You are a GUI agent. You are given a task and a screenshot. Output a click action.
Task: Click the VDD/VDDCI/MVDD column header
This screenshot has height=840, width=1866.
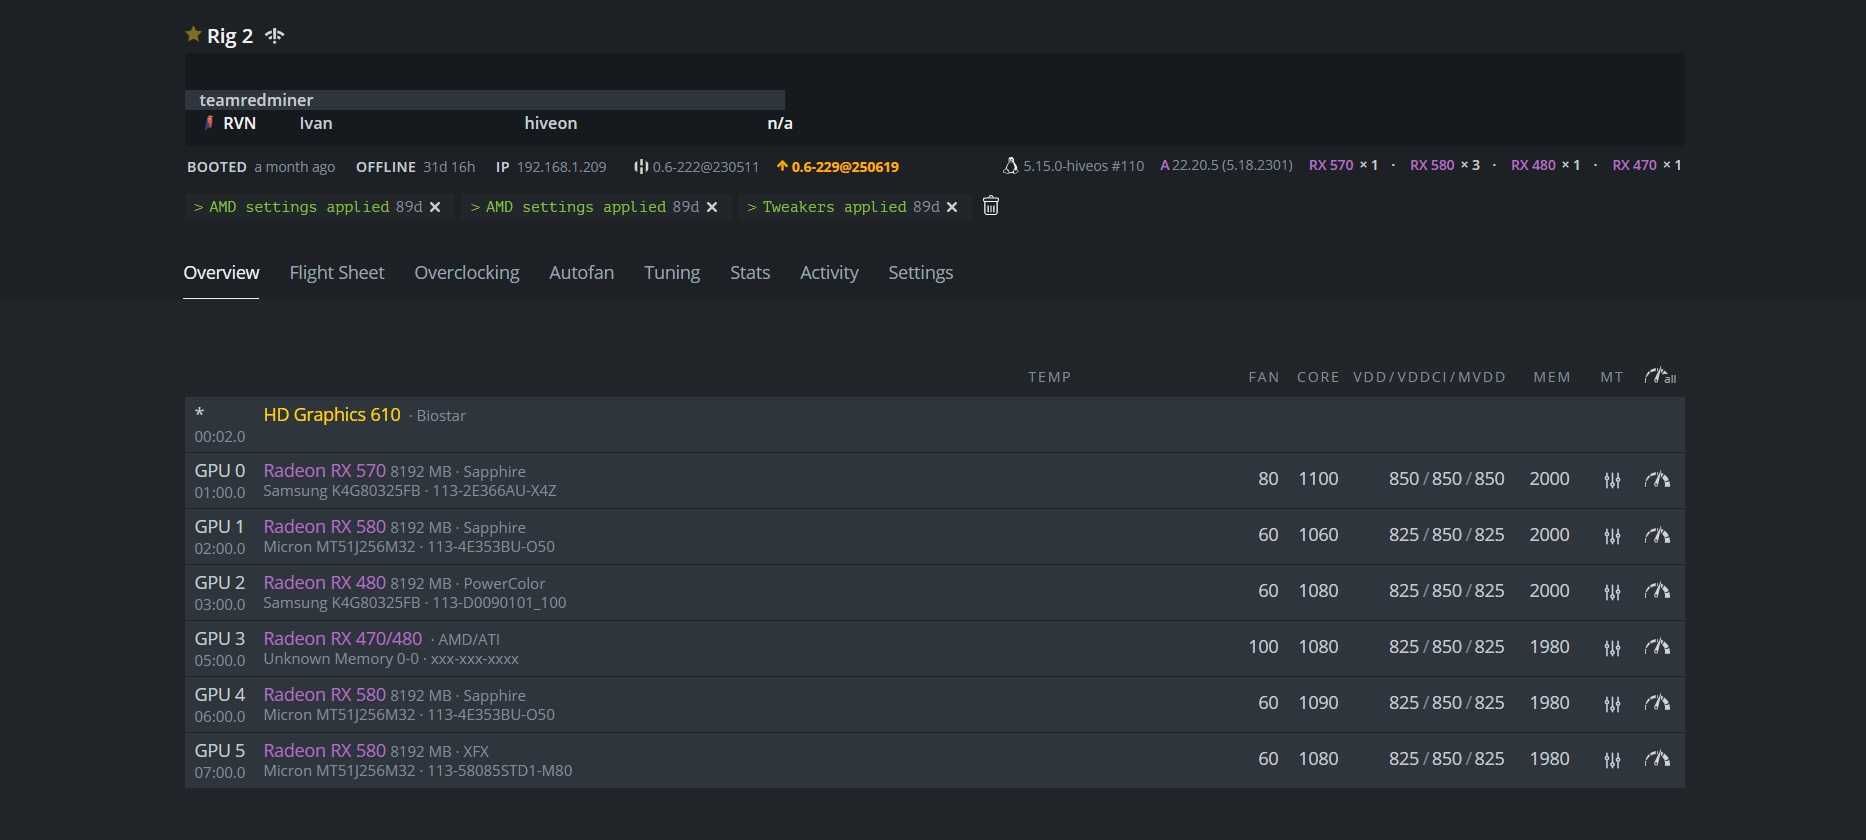click(x=1429, y=377)
